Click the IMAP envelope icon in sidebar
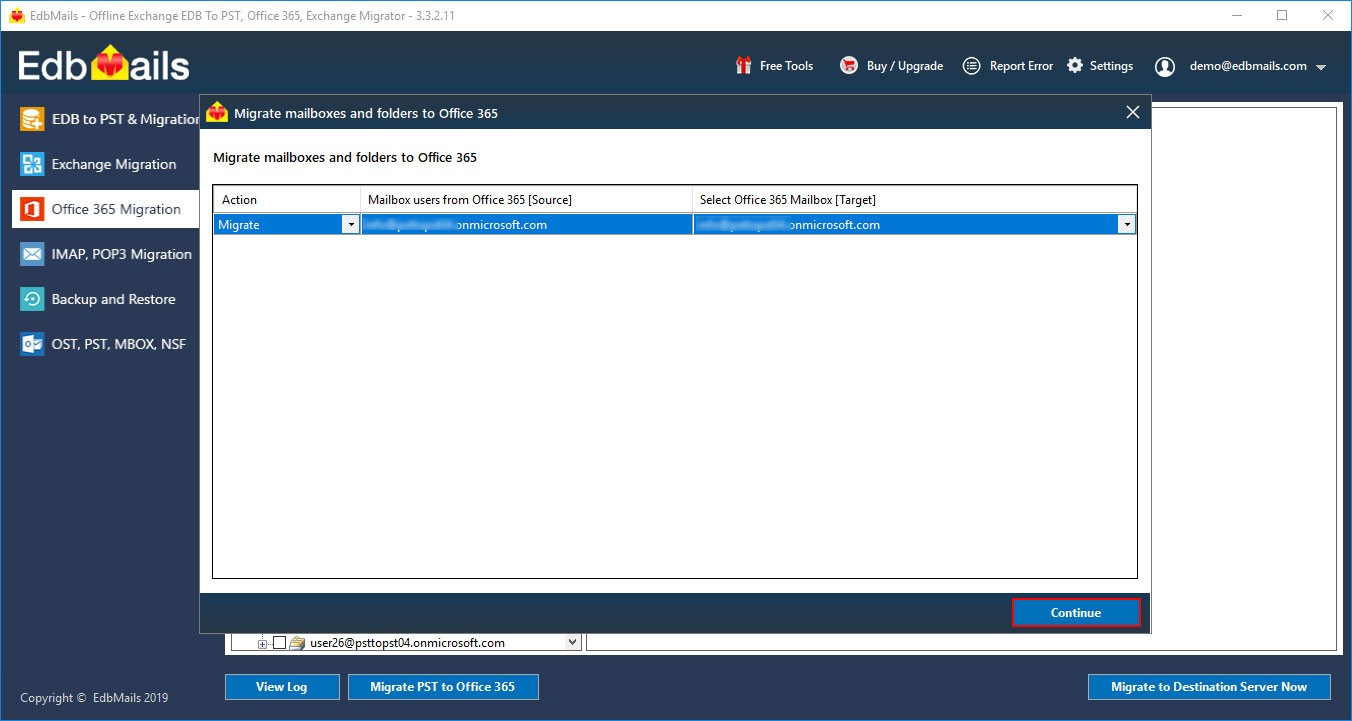 tap(33, 254)
